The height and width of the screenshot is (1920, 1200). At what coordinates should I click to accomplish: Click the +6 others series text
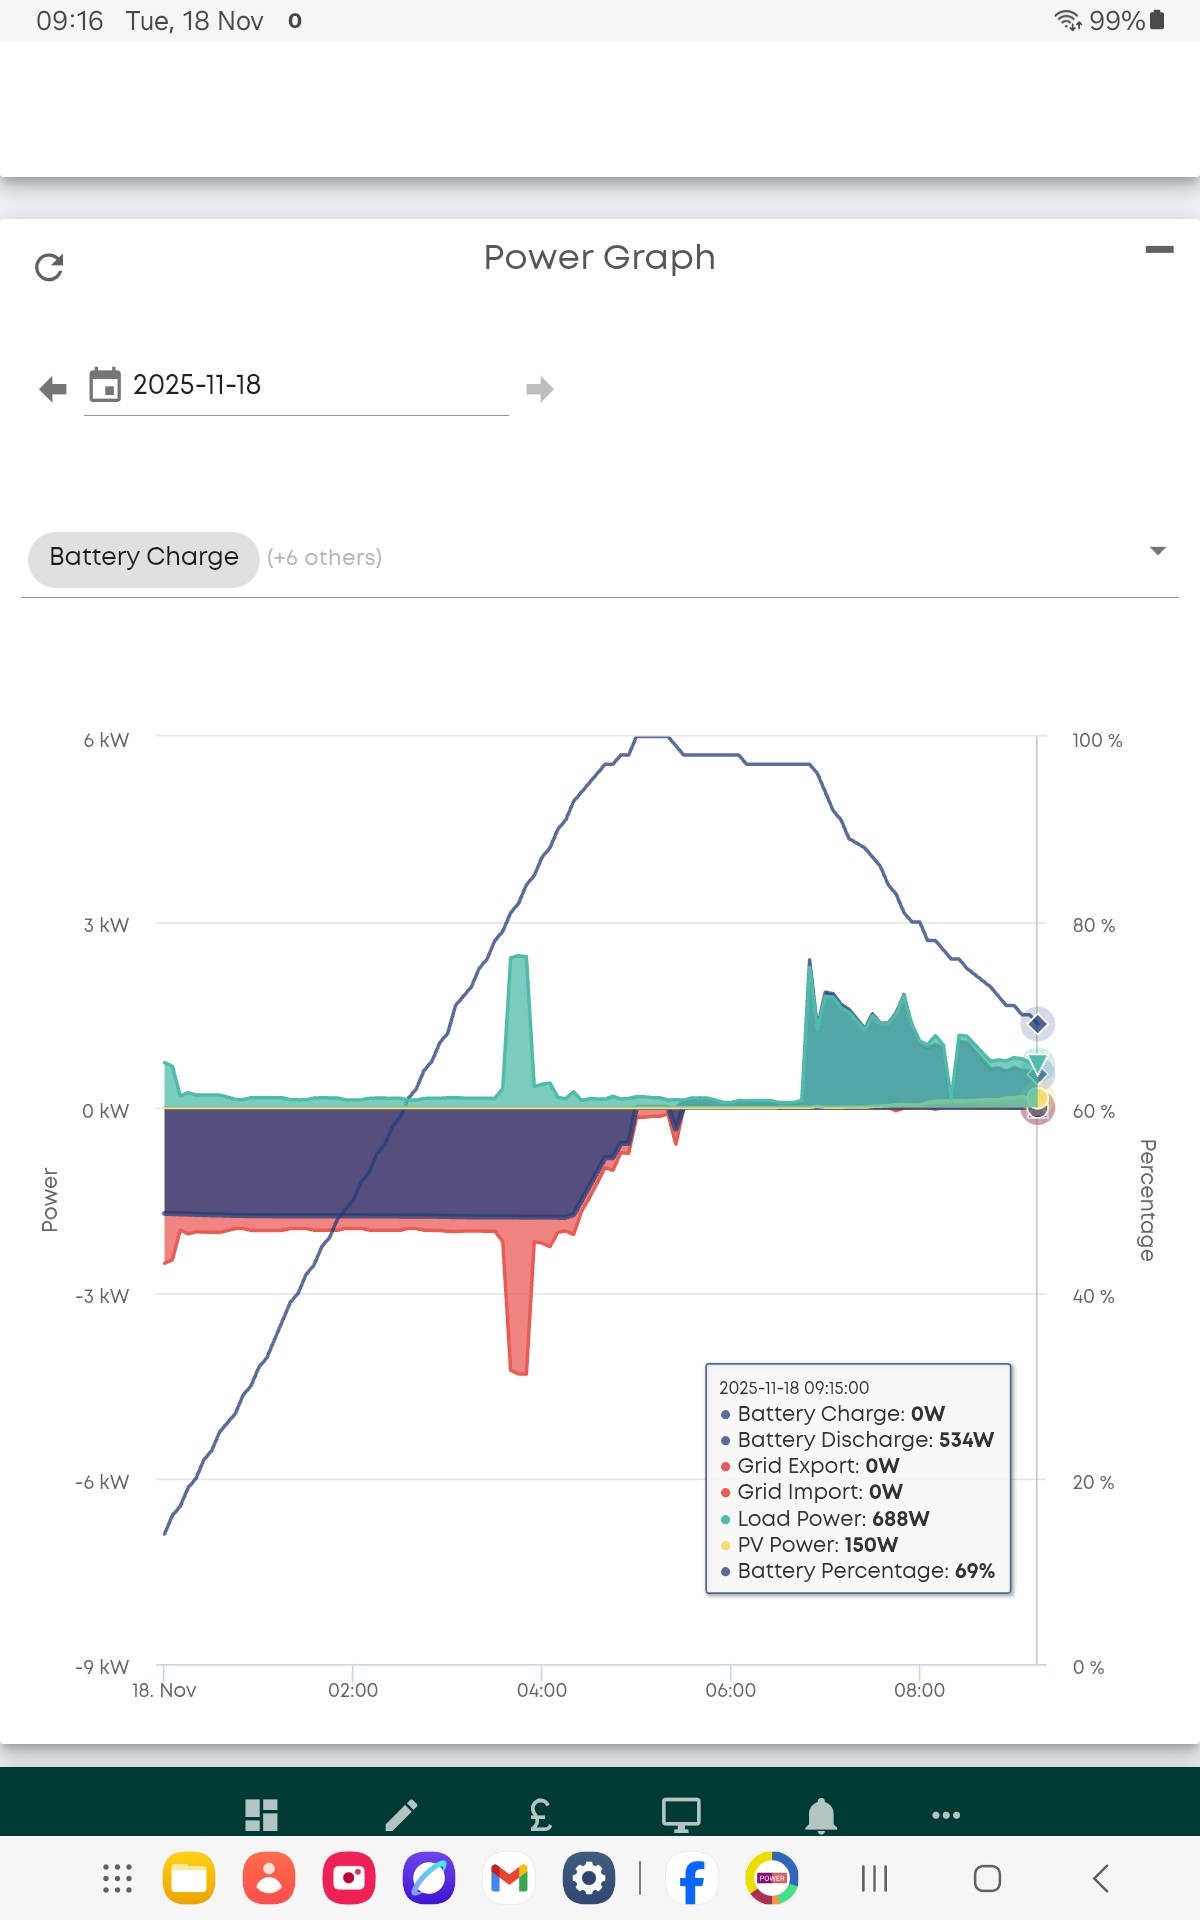click(325, 558)
